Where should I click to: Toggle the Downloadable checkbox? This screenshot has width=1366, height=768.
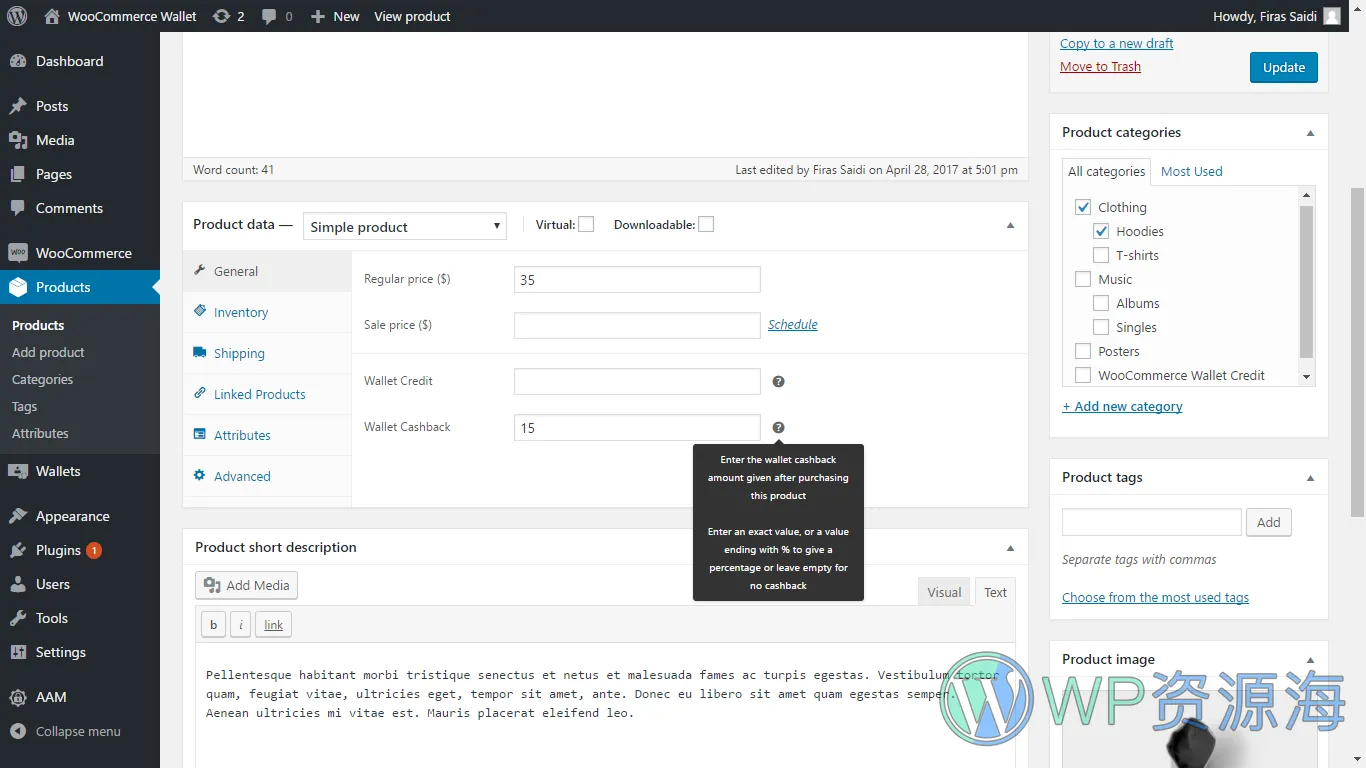click(x=706, y=225)
